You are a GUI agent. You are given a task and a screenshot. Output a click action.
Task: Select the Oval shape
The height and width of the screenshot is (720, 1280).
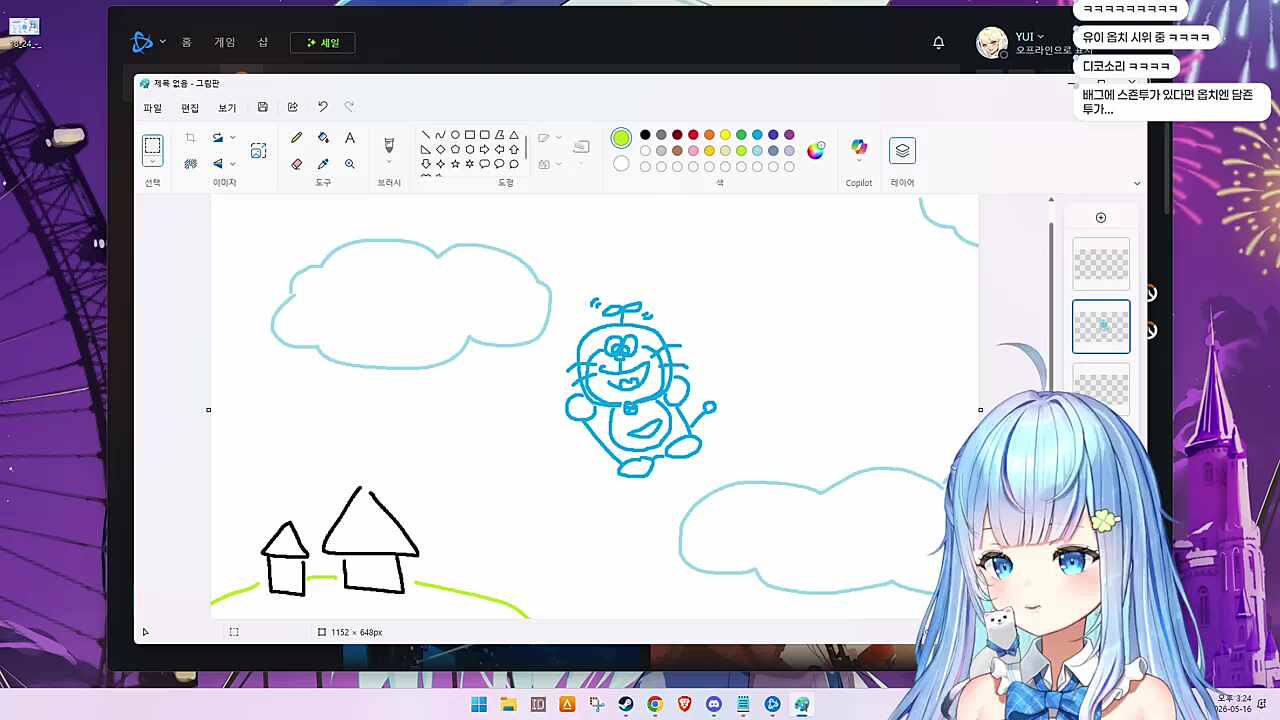455,135
